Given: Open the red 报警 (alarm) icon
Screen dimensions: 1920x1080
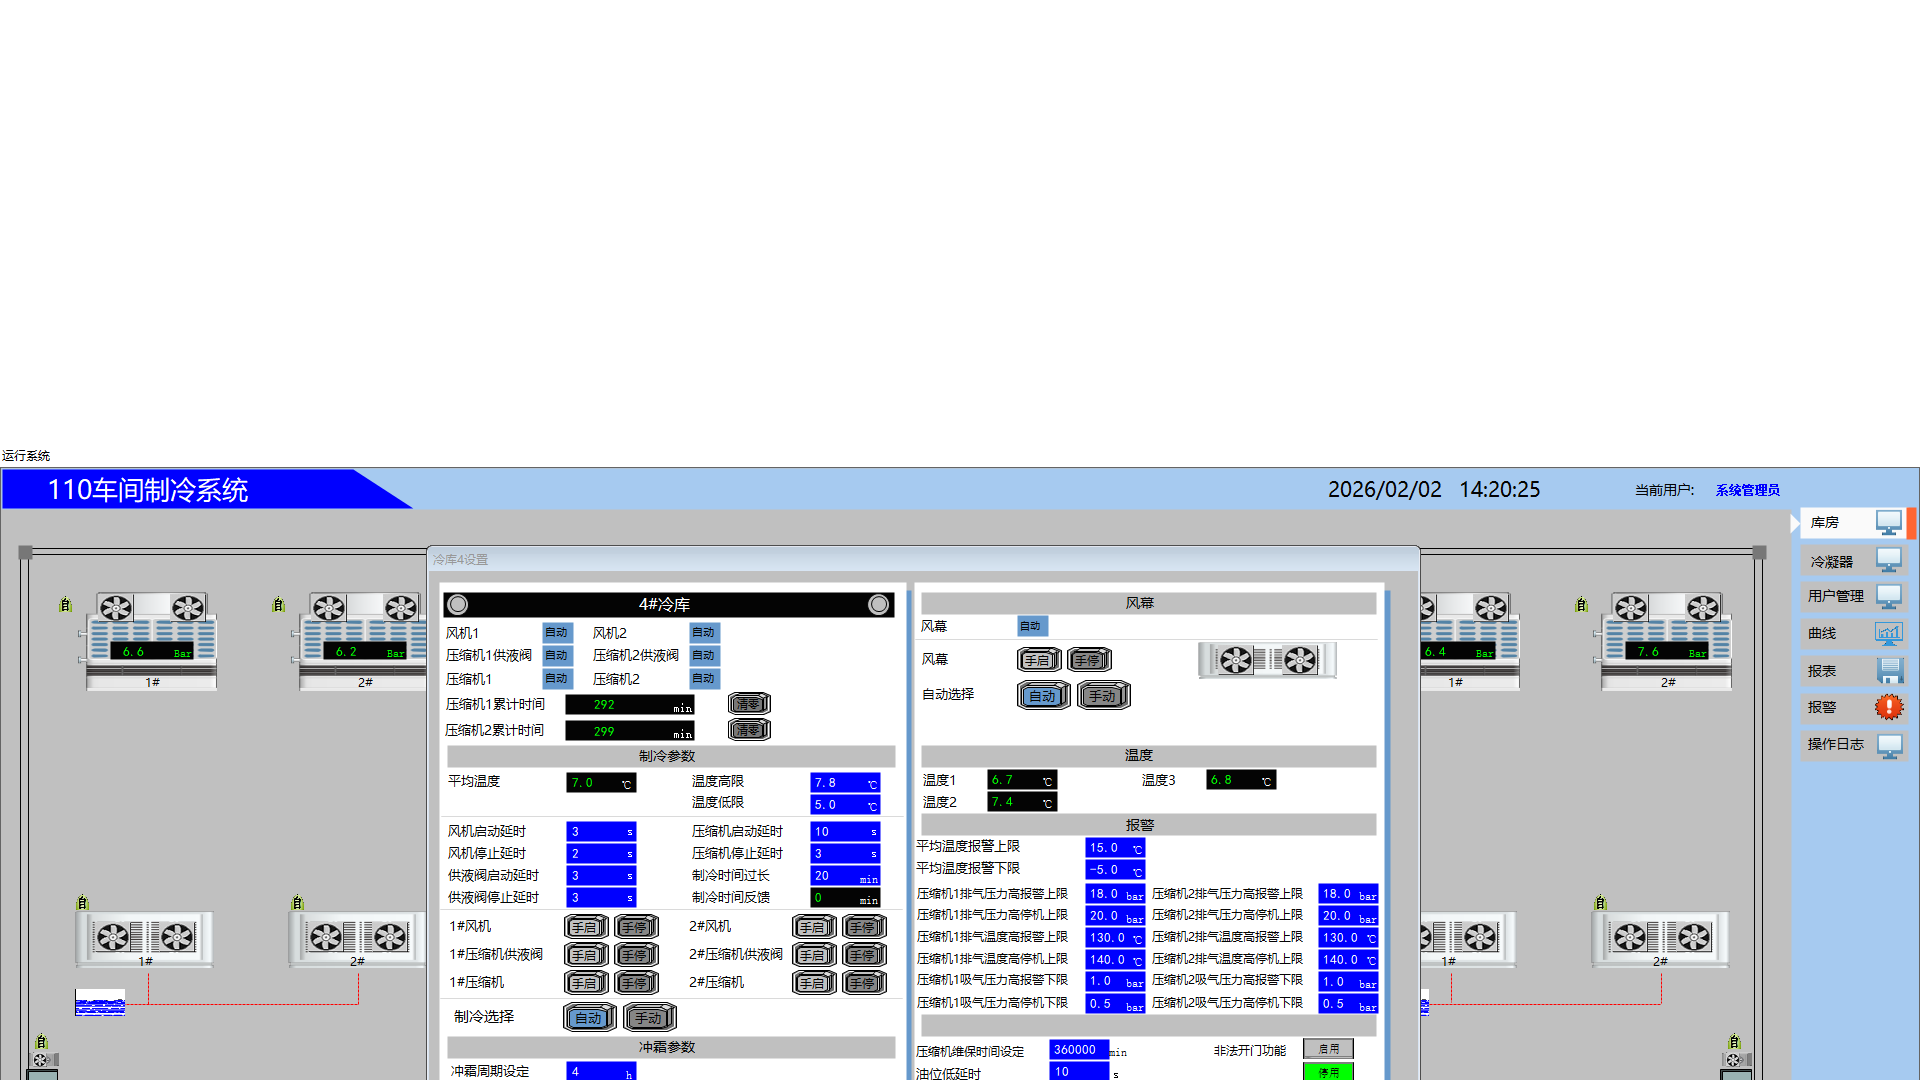Looking at the screenshot, I should point(1888,707).
